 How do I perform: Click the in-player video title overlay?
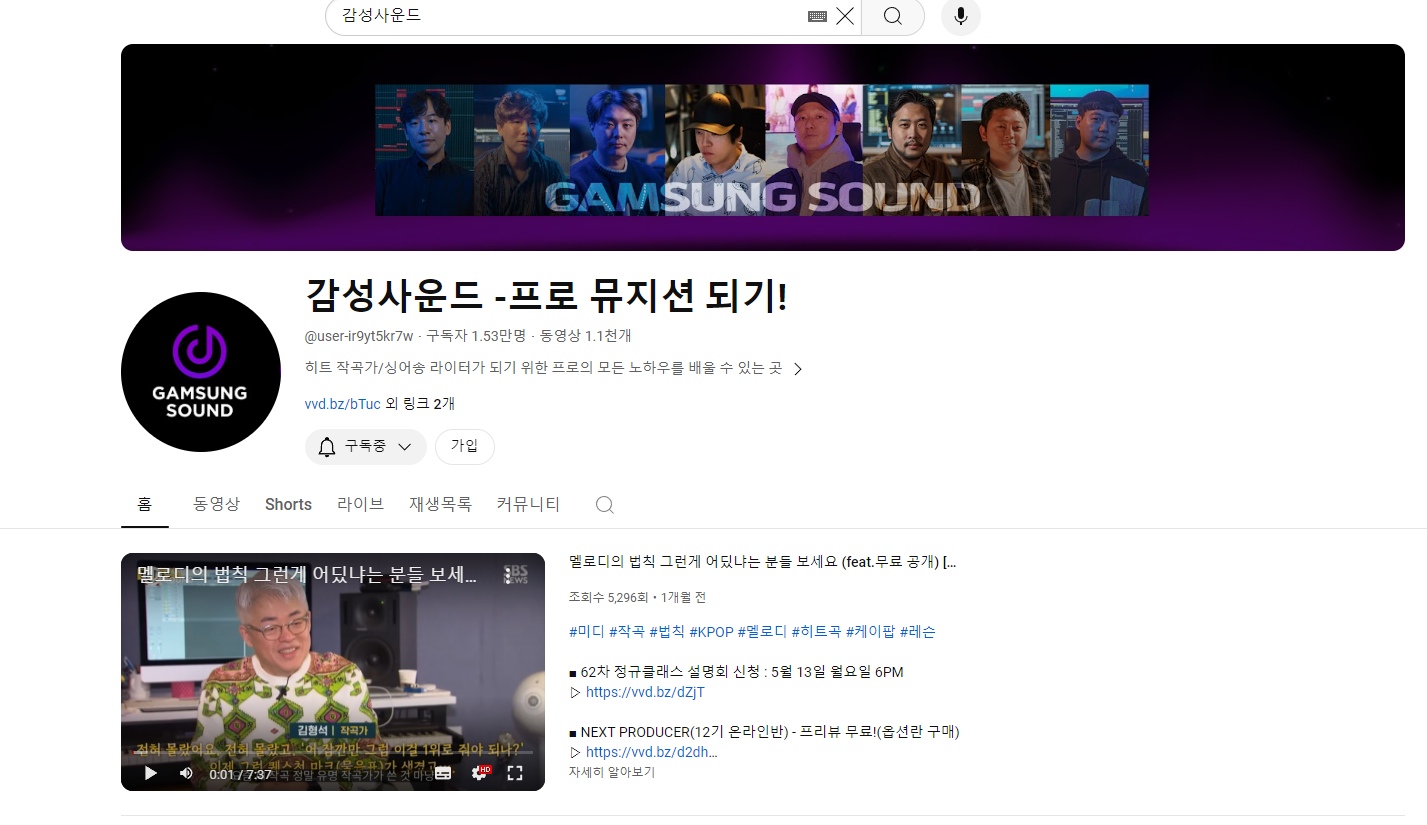pyautogui.click(x=307, y=575)
